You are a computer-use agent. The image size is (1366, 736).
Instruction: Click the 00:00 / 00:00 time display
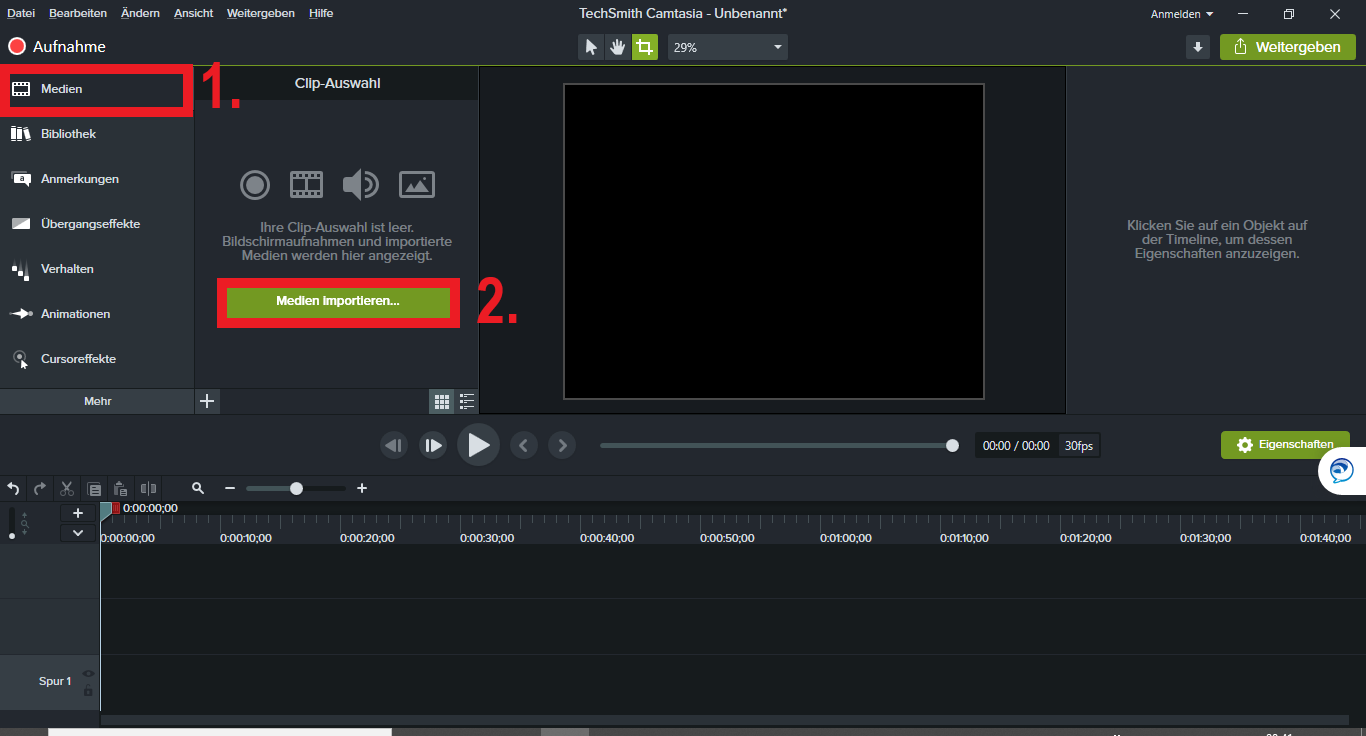click(x=1016, y=446)
